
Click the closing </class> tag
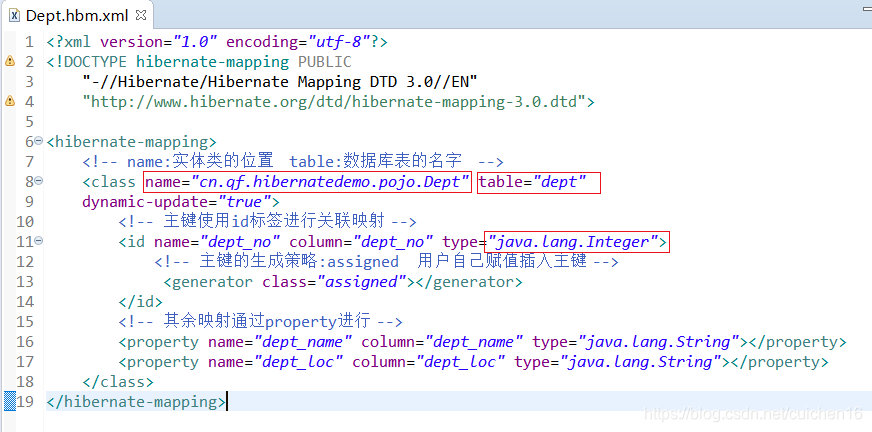pyautogui.click(x=118, y=382)
